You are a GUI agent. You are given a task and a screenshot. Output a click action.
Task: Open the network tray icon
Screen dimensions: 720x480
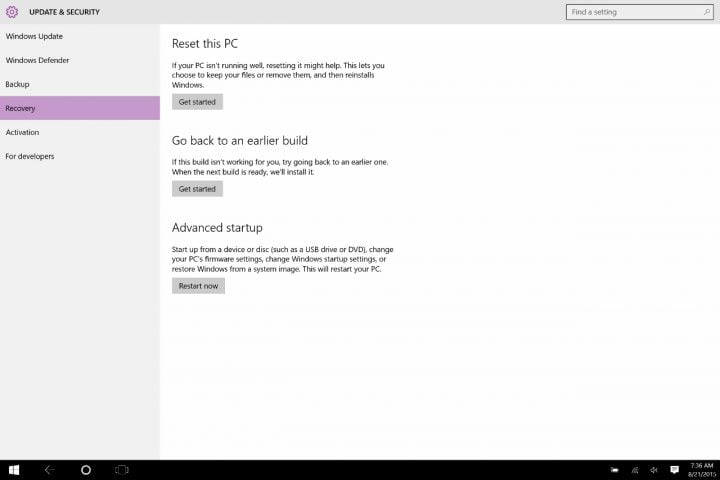click(x=635, y=470)
